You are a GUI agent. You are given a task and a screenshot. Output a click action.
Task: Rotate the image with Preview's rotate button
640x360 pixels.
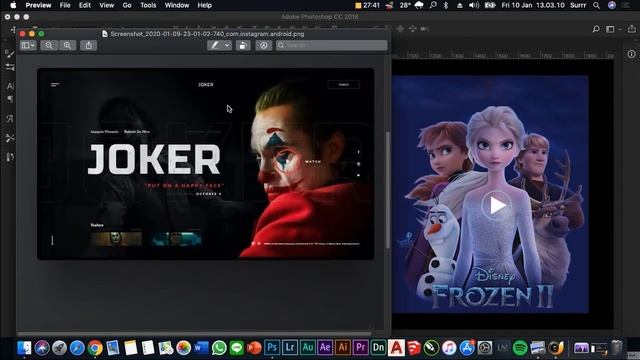243,45
